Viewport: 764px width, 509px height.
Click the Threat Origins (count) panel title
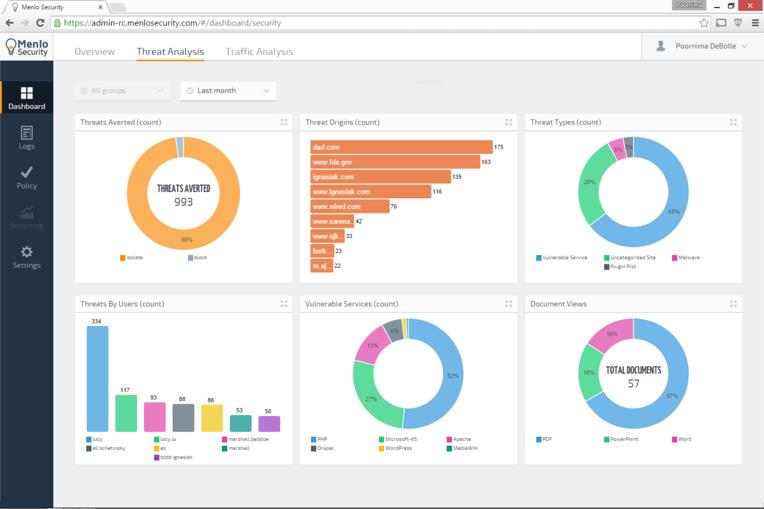click(342, 122)
